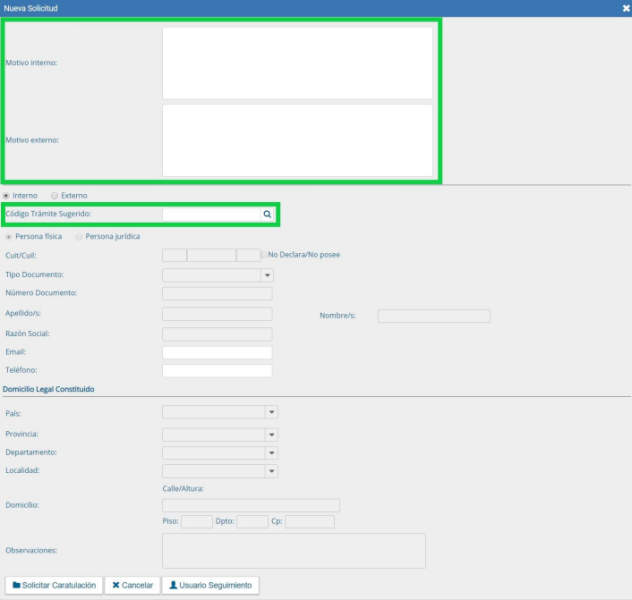The height and width of the screenshot is (600, 632).
Task: Open the Provincia dropdown
Action: click(x=271, y=435)
